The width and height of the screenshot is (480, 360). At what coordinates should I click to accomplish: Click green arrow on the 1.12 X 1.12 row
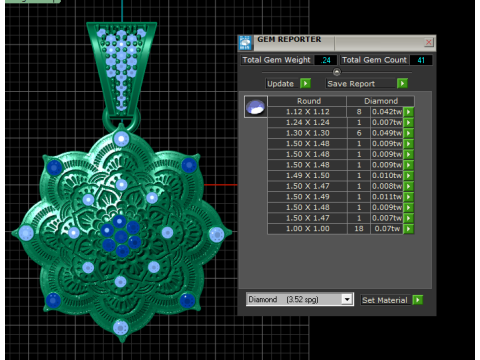tap(408, 112)
